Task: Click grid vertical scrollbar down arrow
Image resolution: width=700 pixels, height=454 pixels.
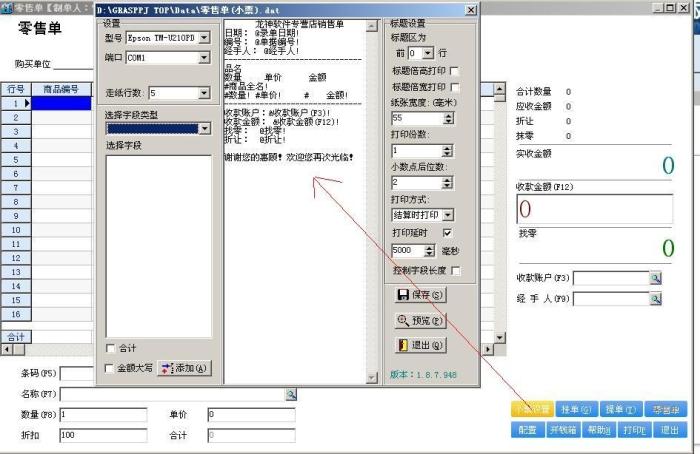Action: [500, 338]
